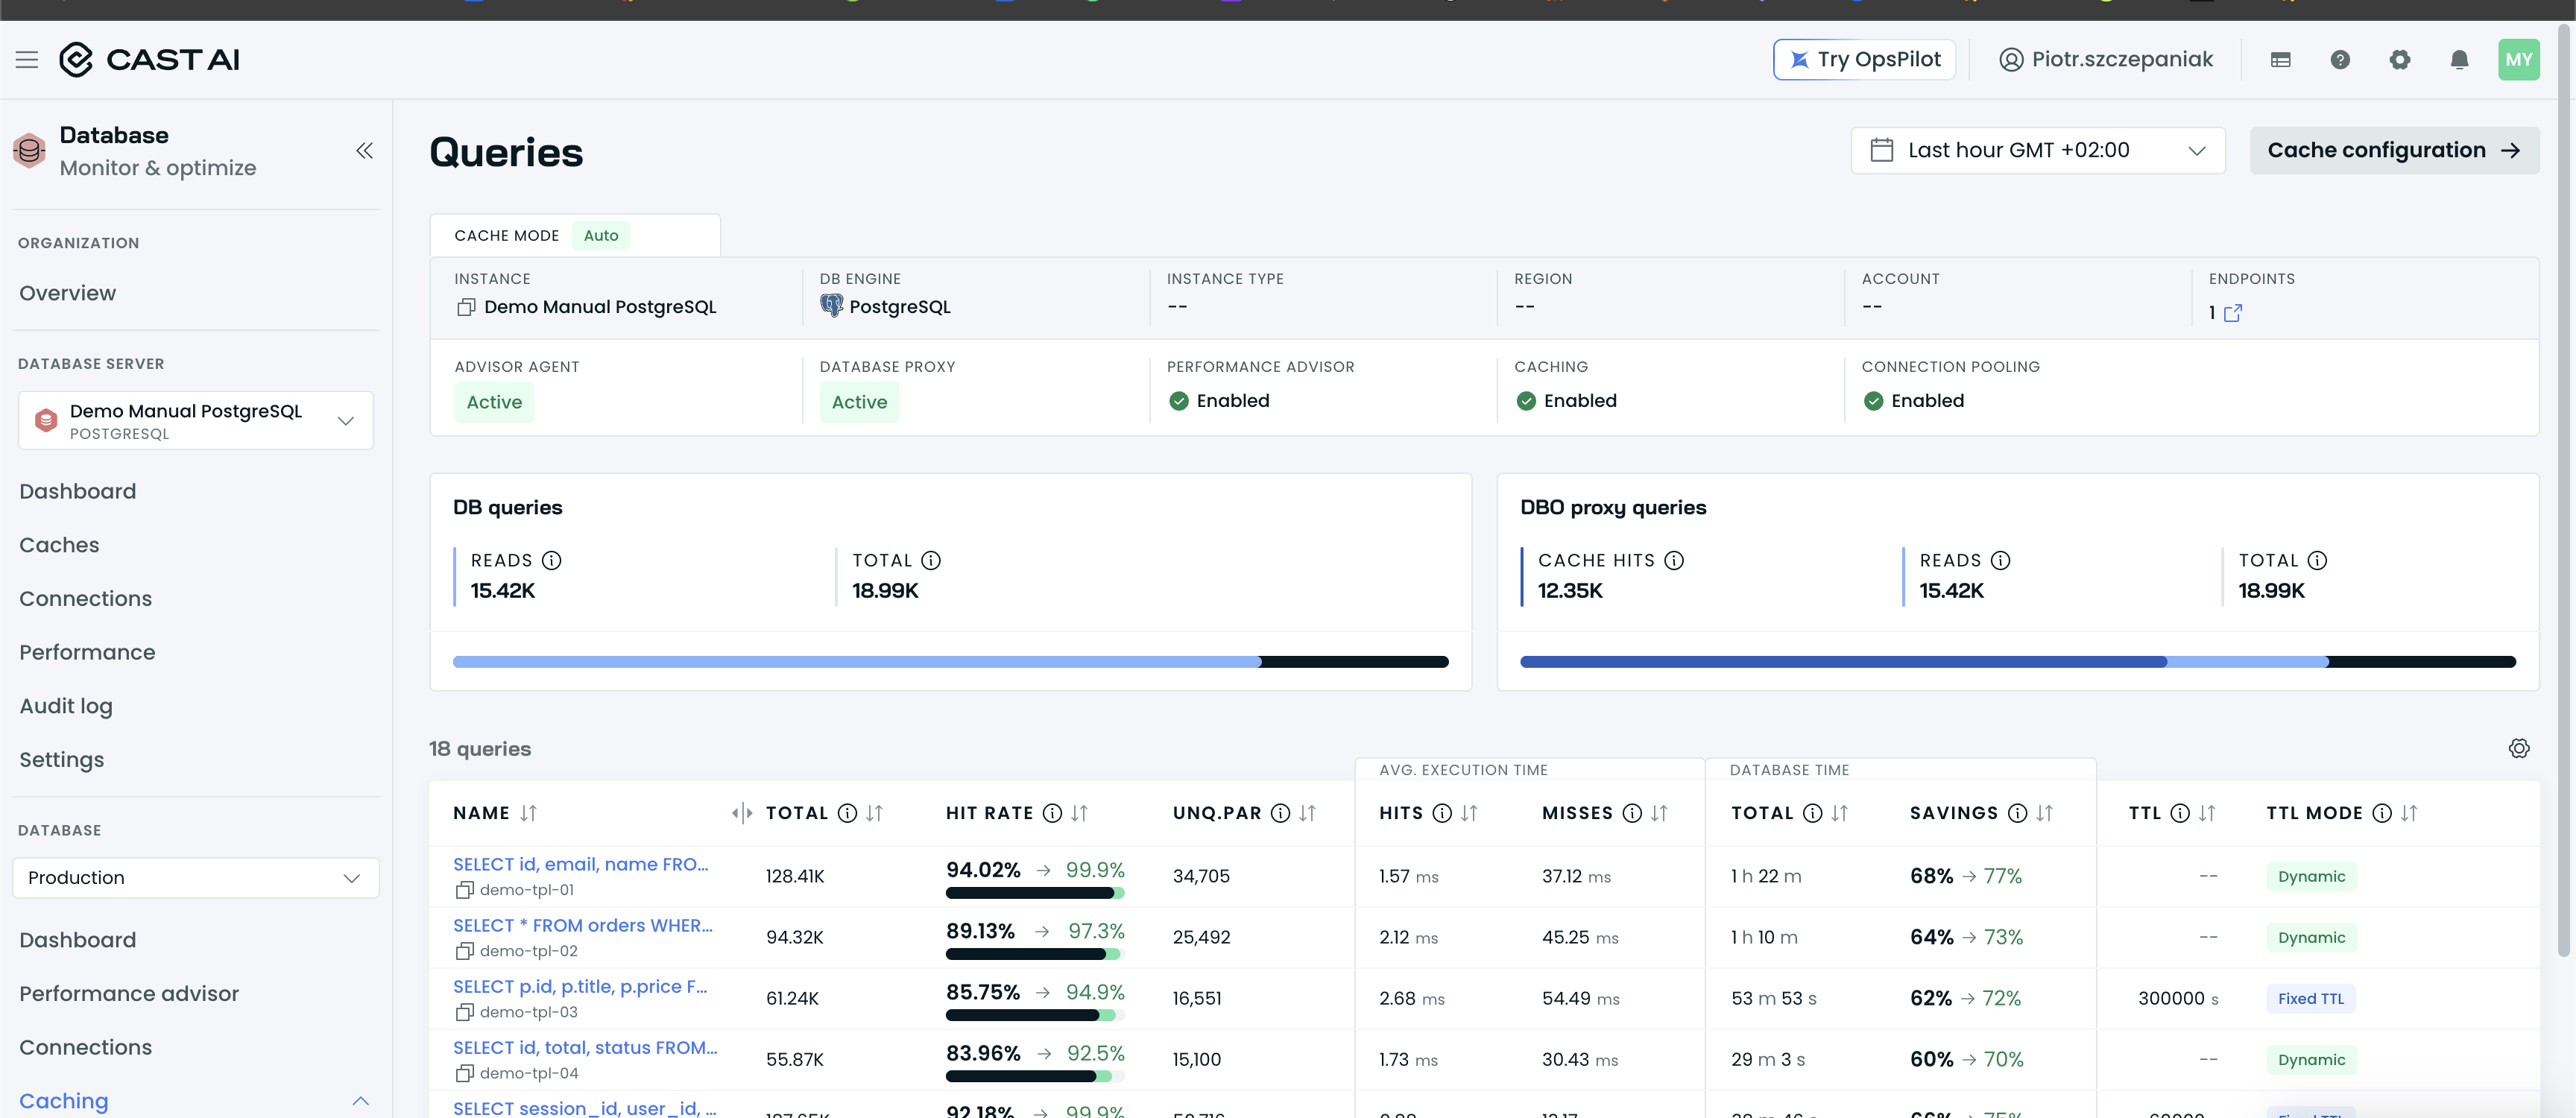Collapse the Caching sidebar section
Image resolution: width=2576 pixels, height=1118 pixels.
pos(361,1101)
